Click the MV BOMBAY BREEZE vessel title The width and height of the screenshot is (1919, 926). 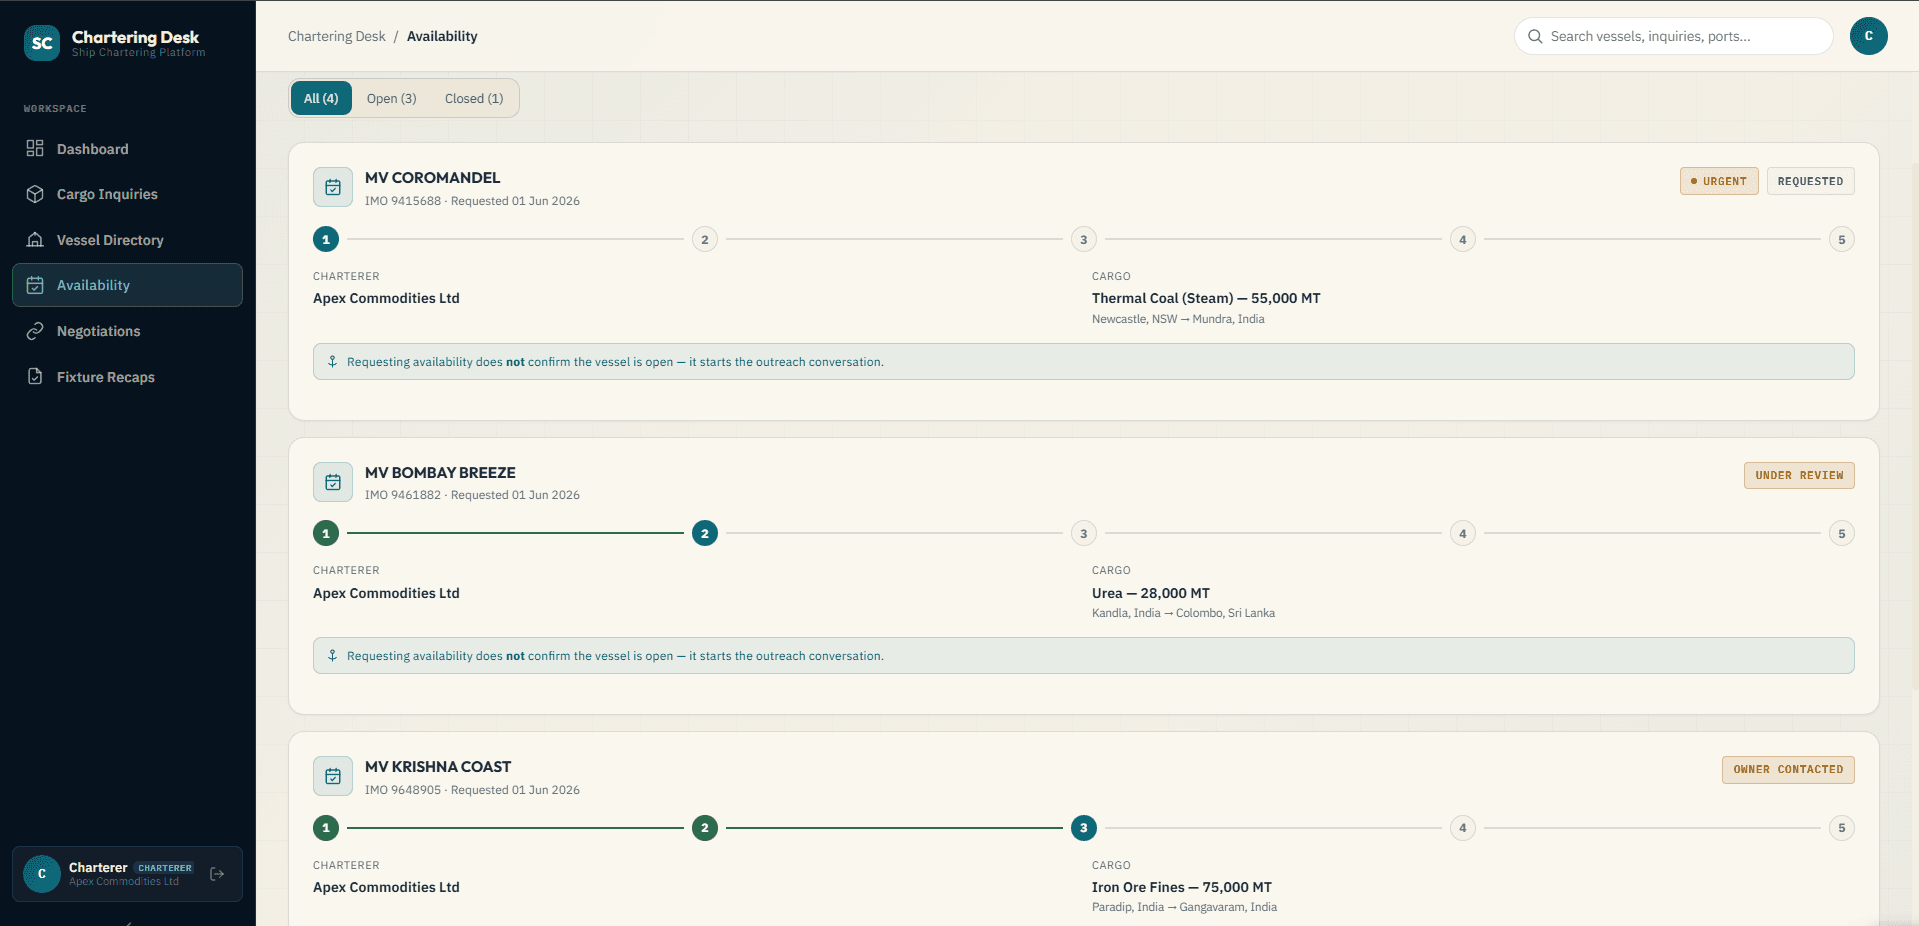[x=440, y=473]
